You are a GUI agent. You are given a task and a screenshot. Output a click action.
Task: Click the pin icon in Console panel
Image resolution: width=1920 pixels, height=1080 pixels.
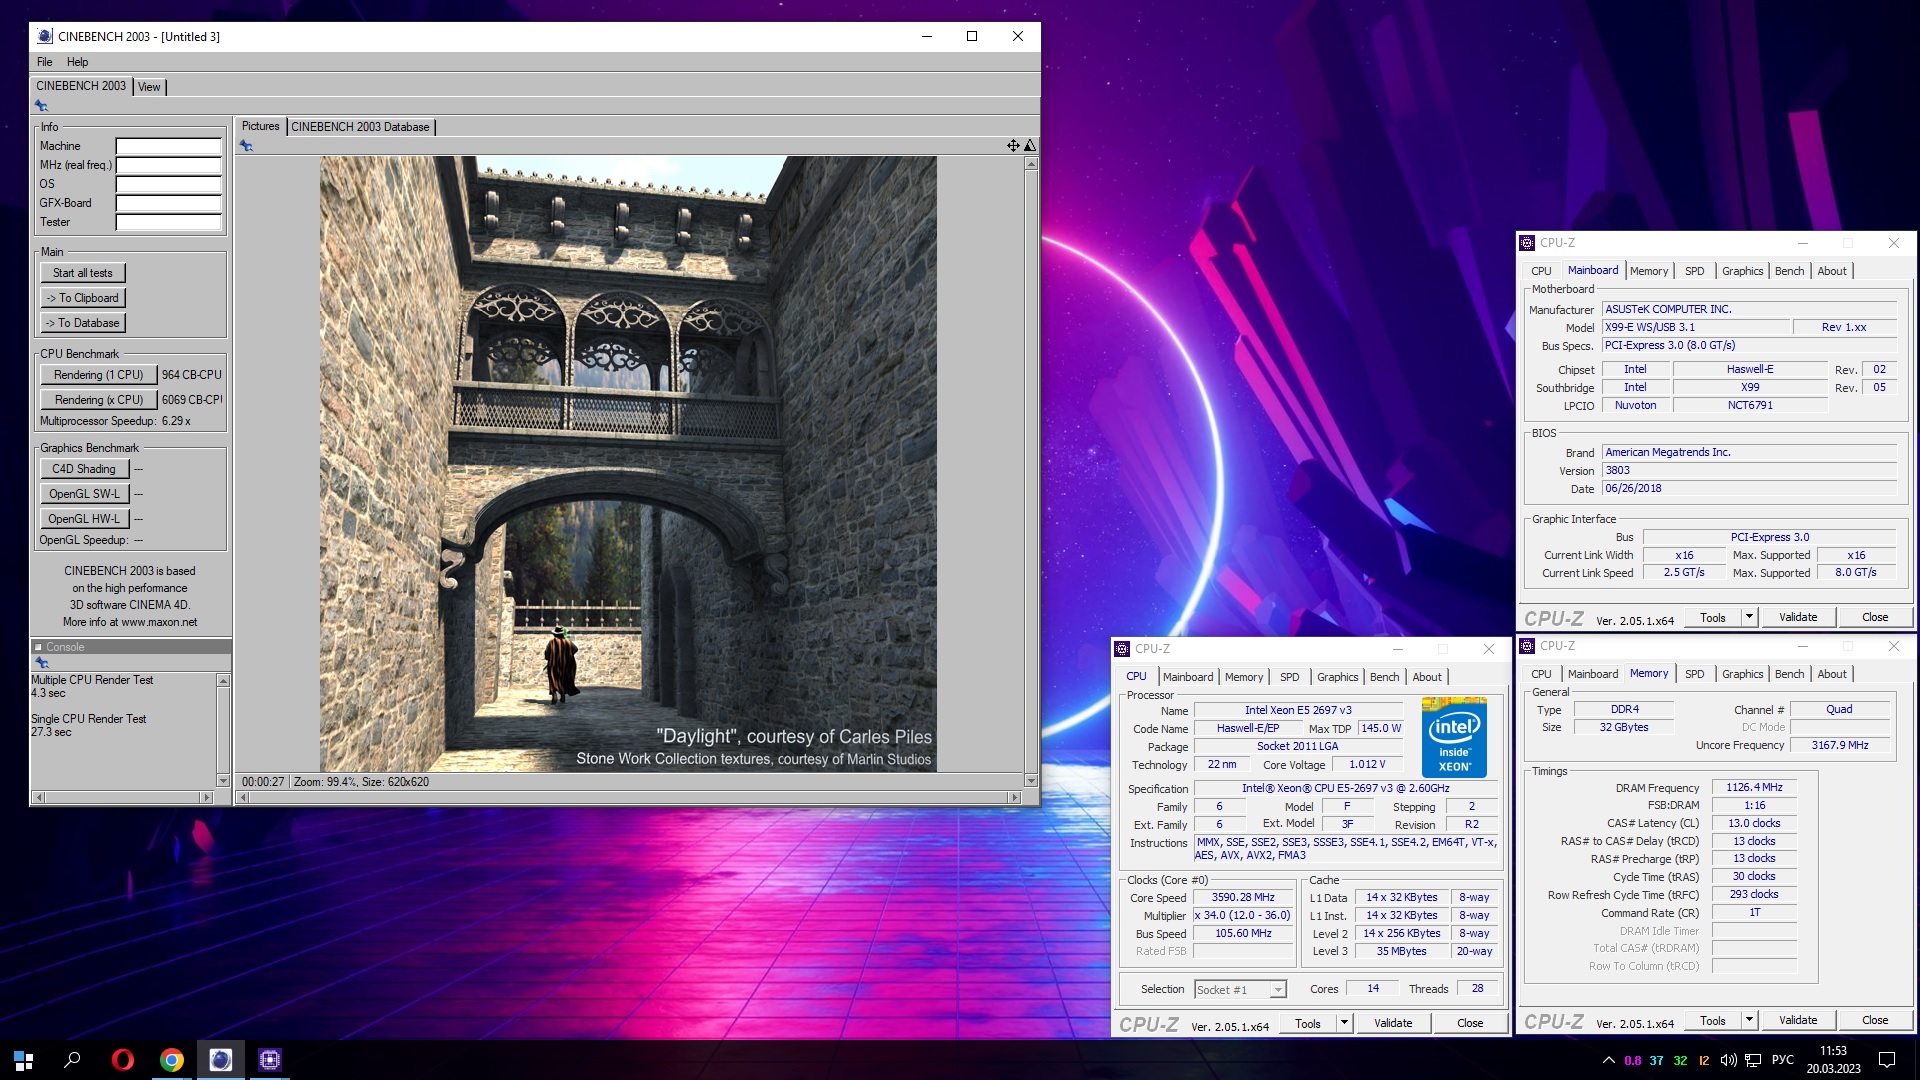pyautogui.click(x=42, y=663)
